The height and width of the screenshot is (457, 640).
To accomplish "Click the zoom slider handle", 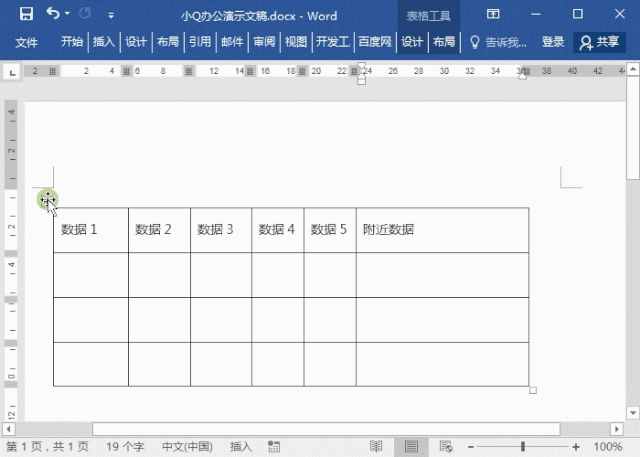I will 523,446.
